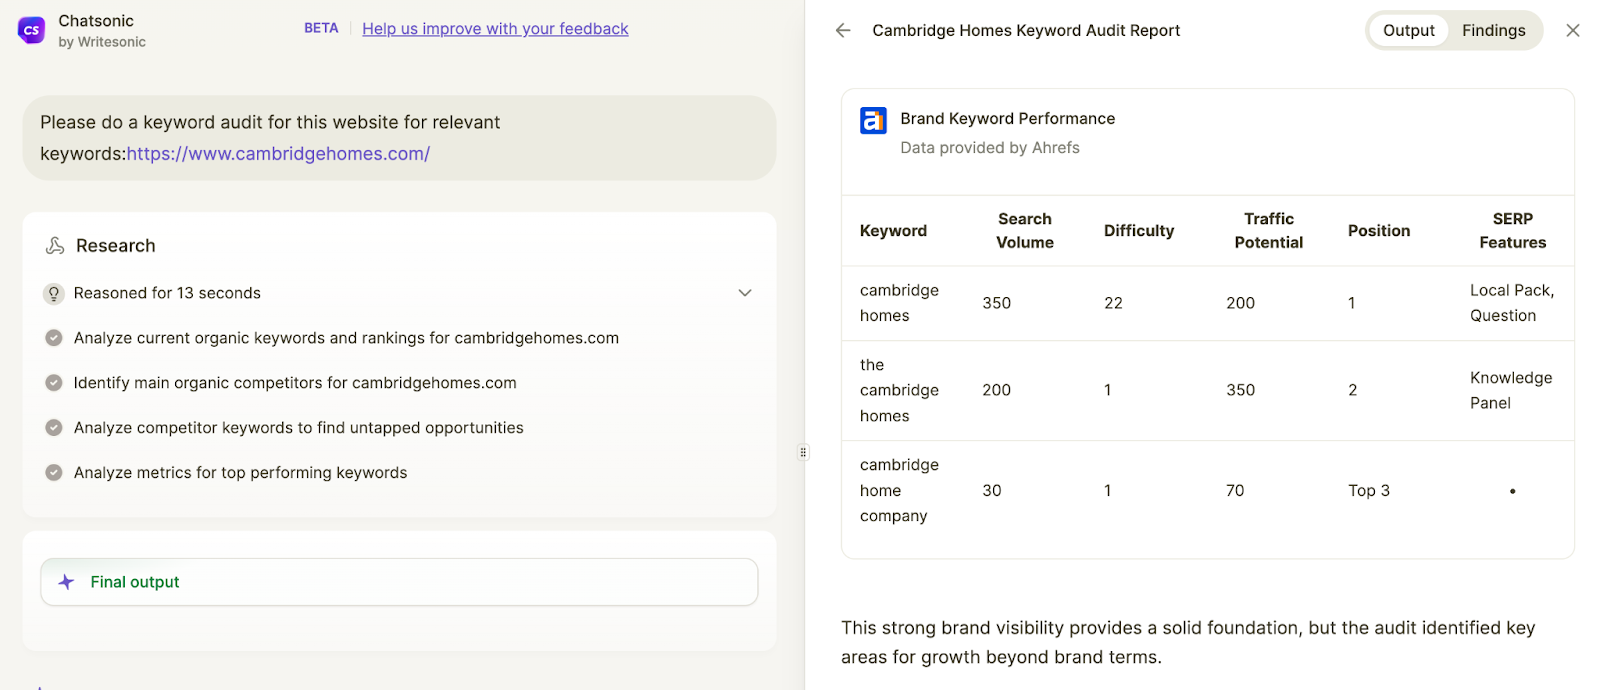The height and width of the screenshot is (690, 1600).
Task: Click the 'by Writesonic' label
Action: point(102,42)
